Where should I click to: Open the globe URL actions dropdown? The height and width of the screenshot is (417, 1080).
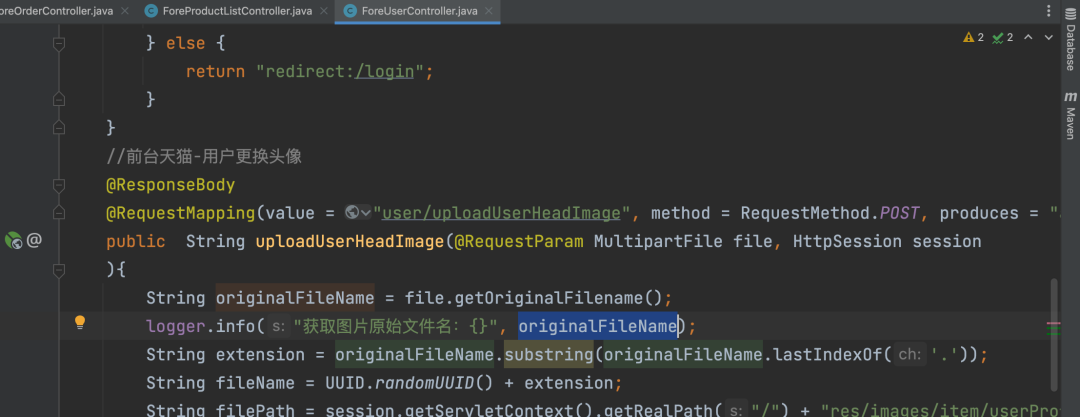click(358, 213)
